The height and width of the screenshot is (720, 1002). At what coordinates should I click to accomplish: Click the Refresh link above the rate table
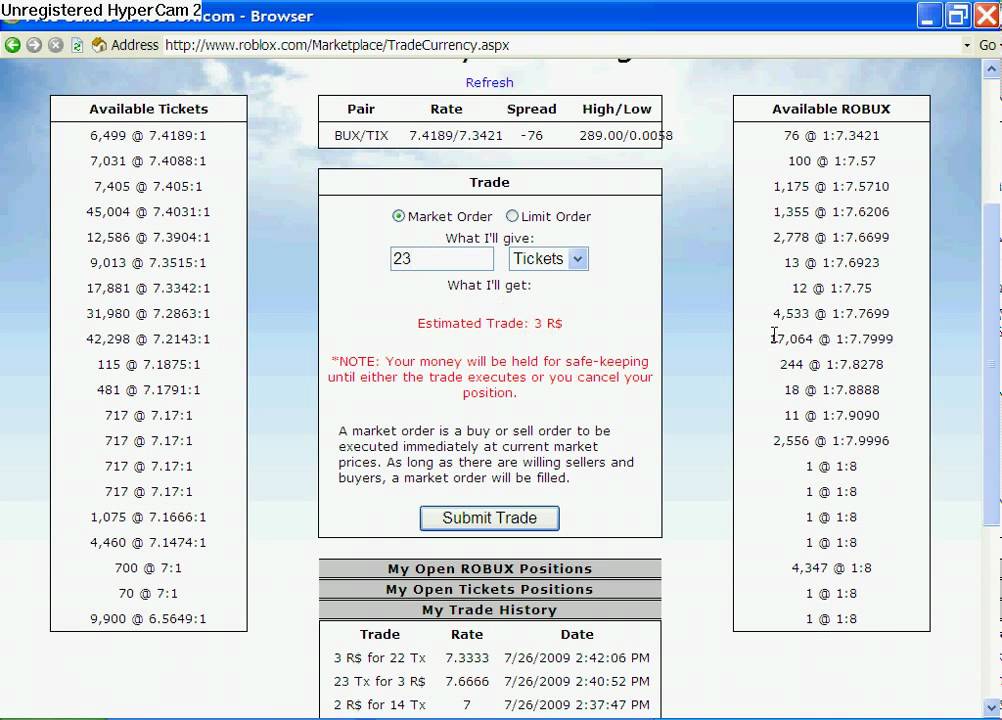pyautogui.click(x=489, y=83)
